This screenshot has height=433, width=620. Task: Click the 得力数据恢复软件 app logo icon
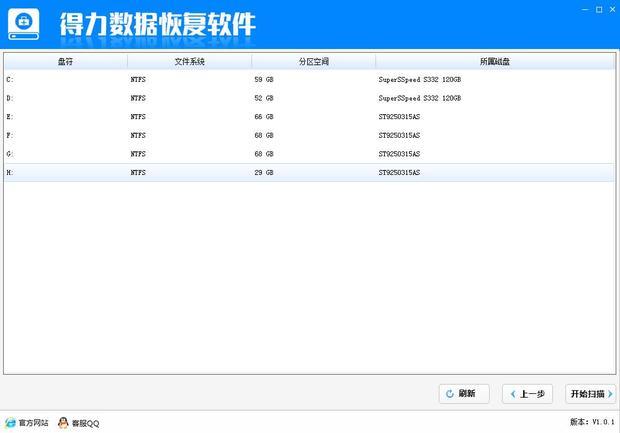click(x=25, y=21)
